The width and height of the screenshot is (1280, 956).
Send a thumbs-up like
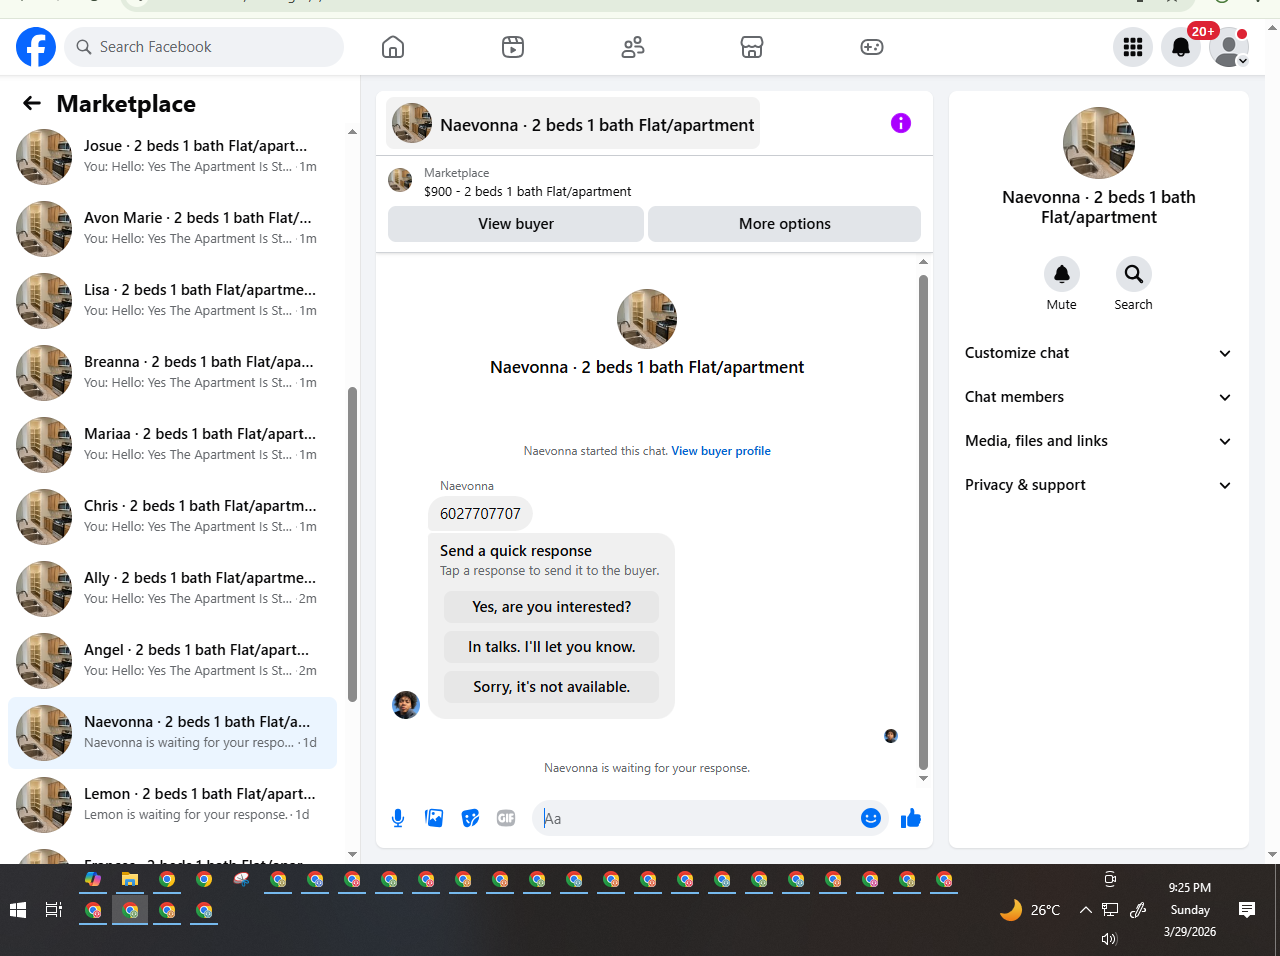[x=911, y=818]
